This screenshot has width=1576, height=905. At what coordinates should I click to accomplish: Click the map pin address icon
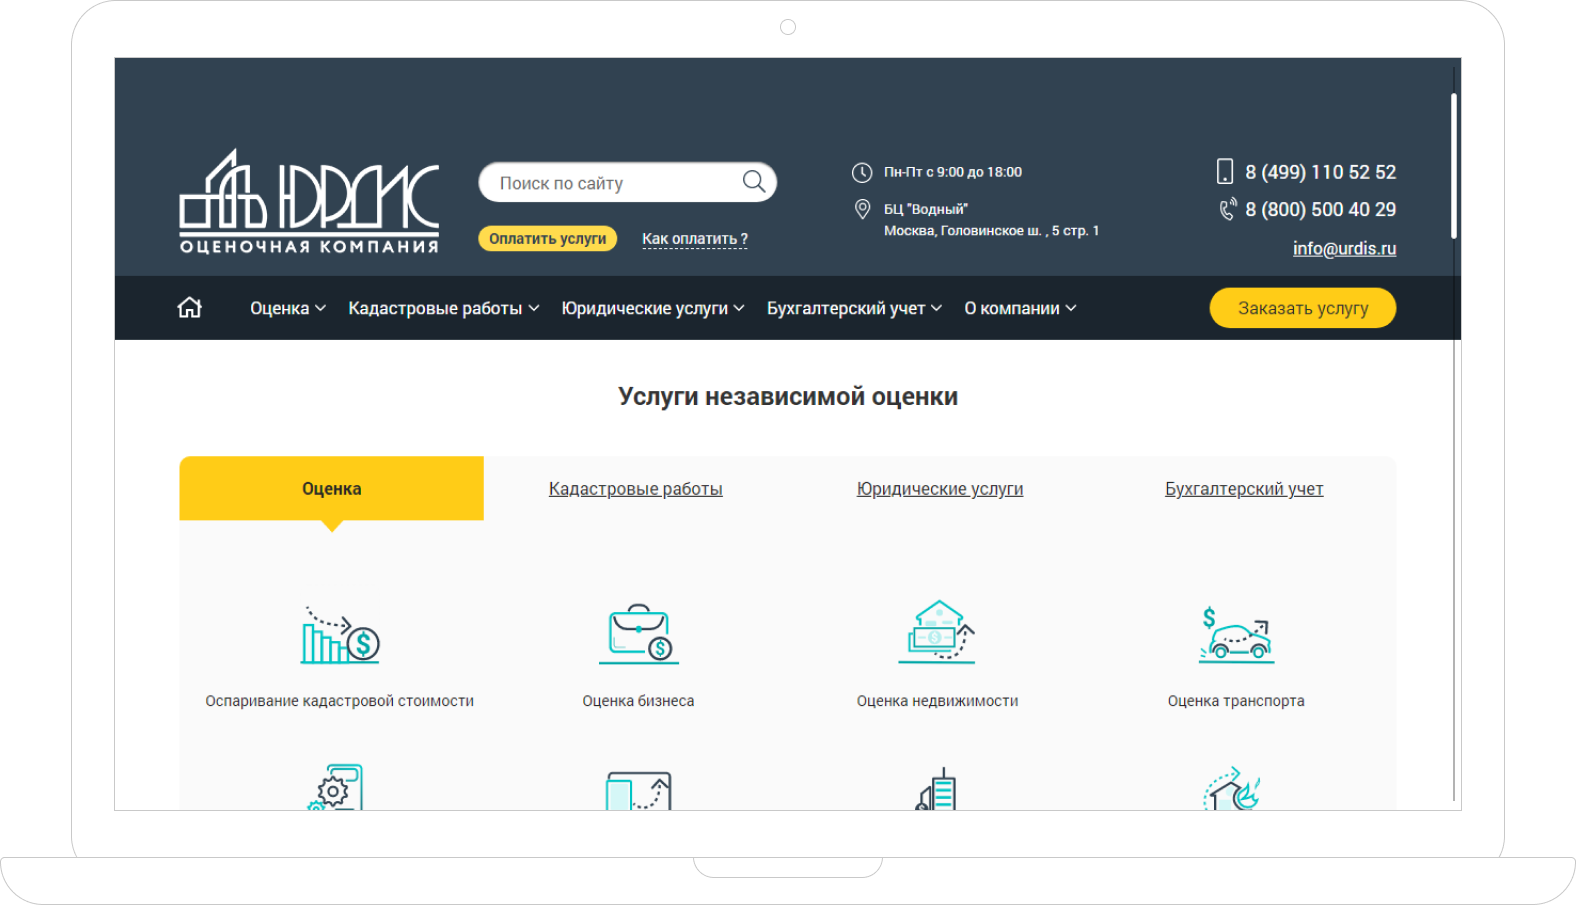pos(862,209)
